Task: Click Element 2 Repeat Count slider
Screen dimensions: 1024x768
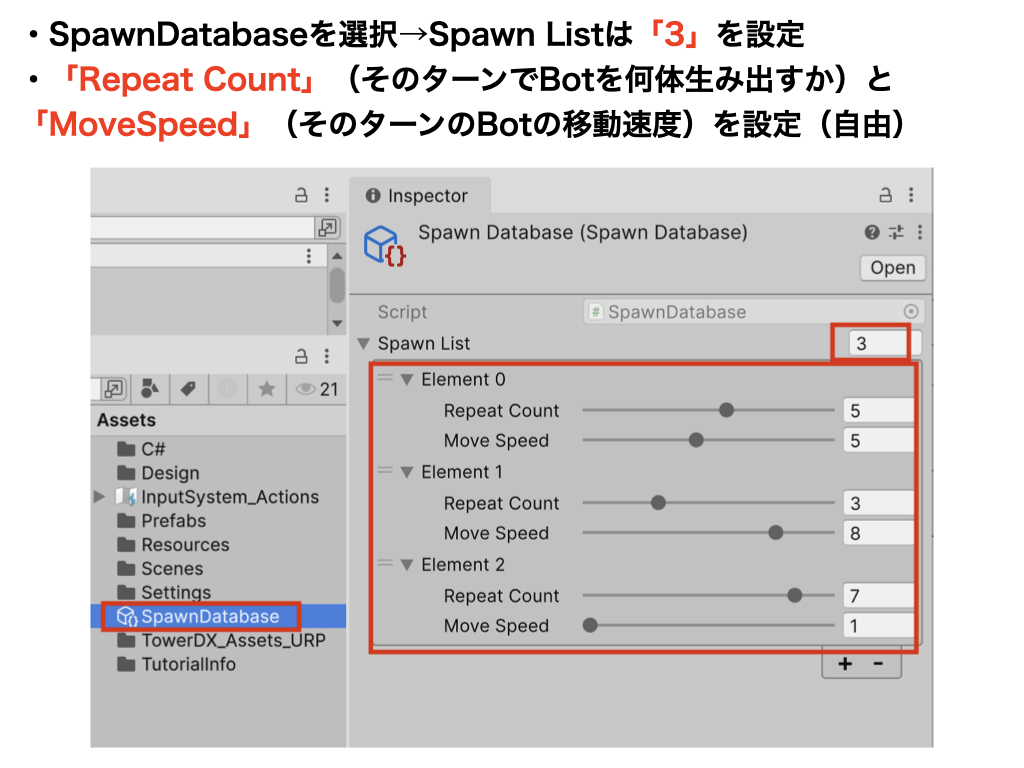Action: 709,596
